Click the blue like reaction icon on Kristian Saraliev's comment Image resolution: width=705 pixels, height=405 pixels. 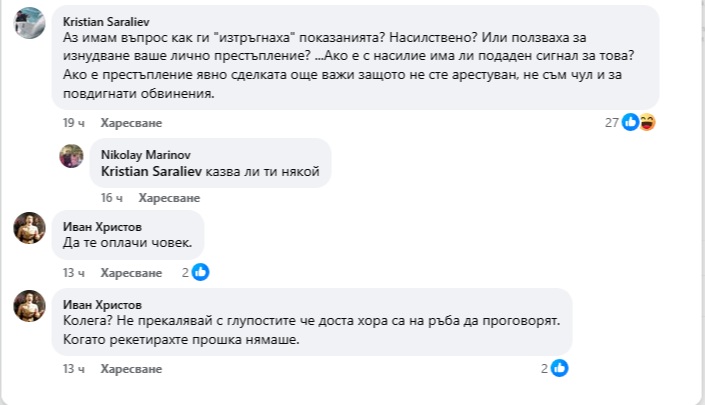tap(630, 122)
